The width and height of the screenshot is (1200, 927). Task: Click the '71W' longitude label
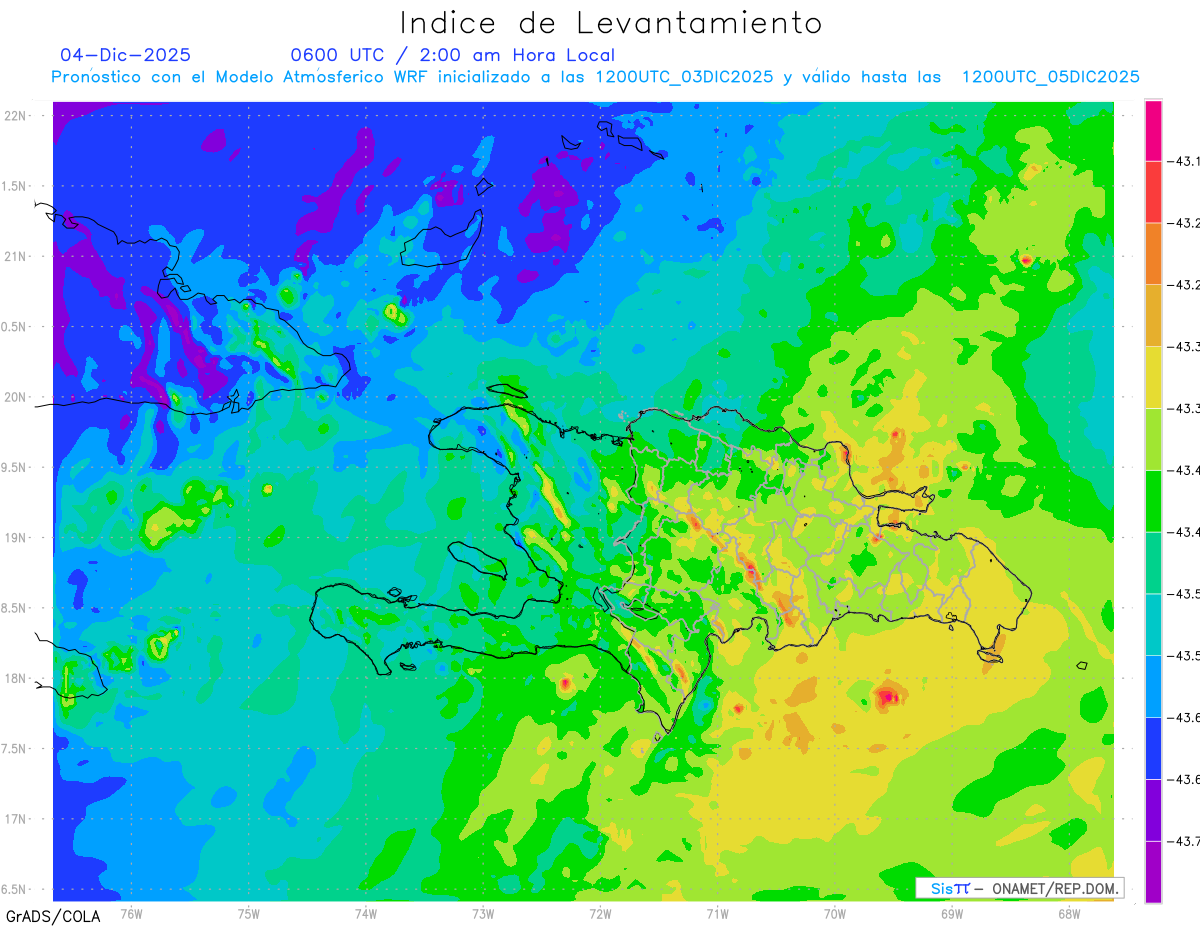pos(717,913)
